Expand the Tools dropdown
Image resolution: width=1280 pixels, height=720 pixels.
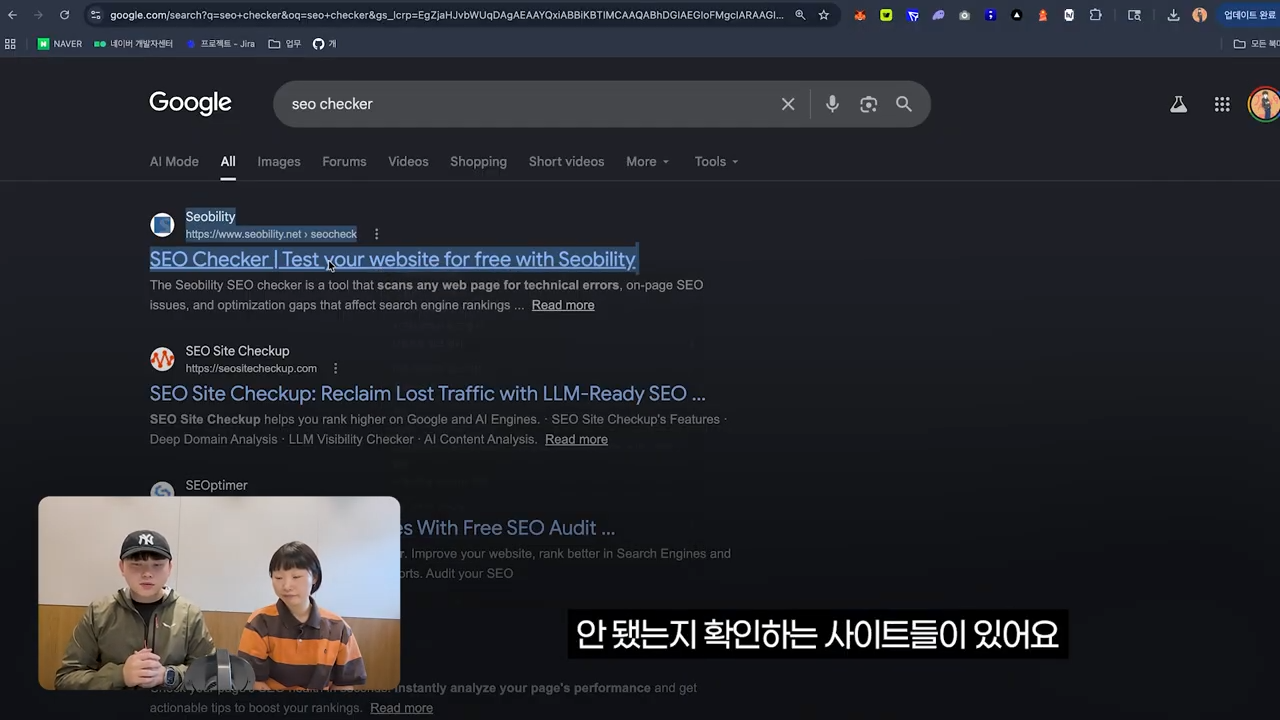click(716, 161)
